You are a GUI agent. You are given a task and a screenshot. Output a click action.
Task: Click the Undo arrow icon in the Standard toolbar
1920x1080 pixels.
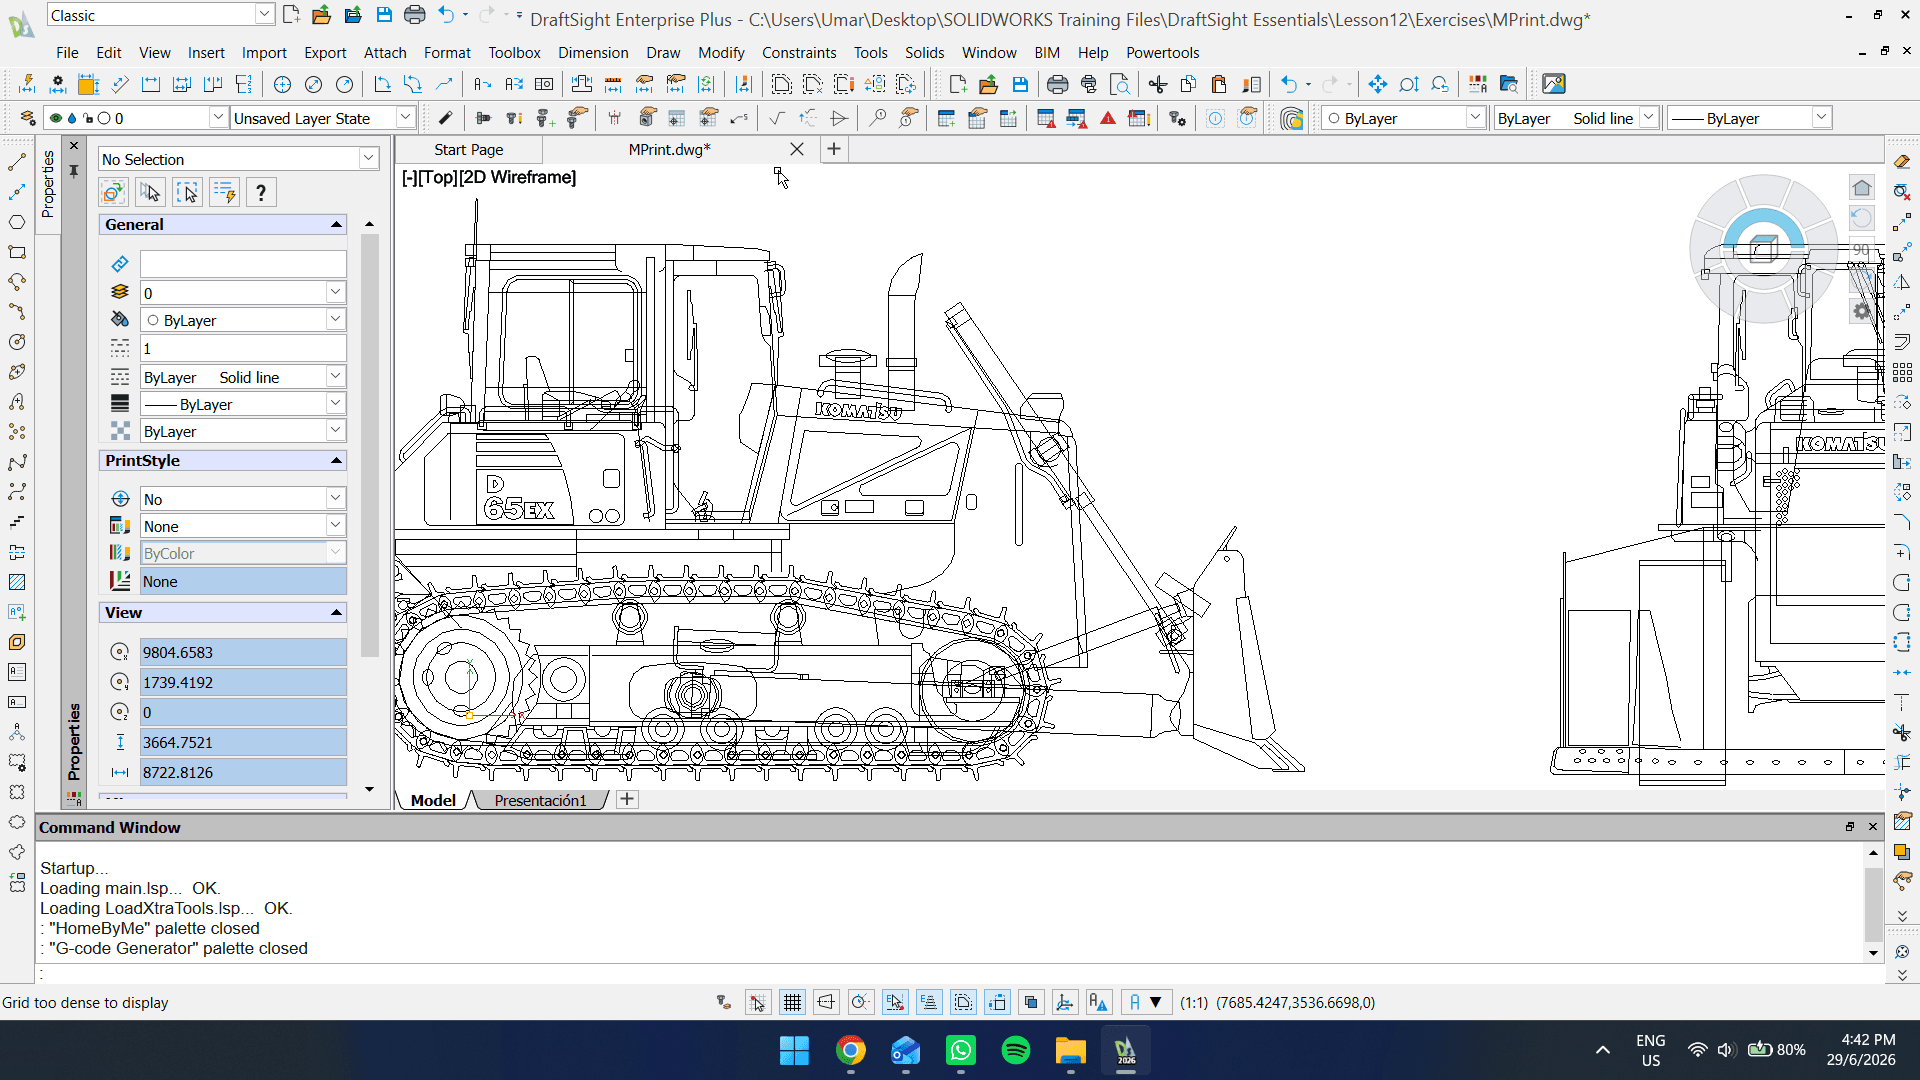pos(1289,85)
